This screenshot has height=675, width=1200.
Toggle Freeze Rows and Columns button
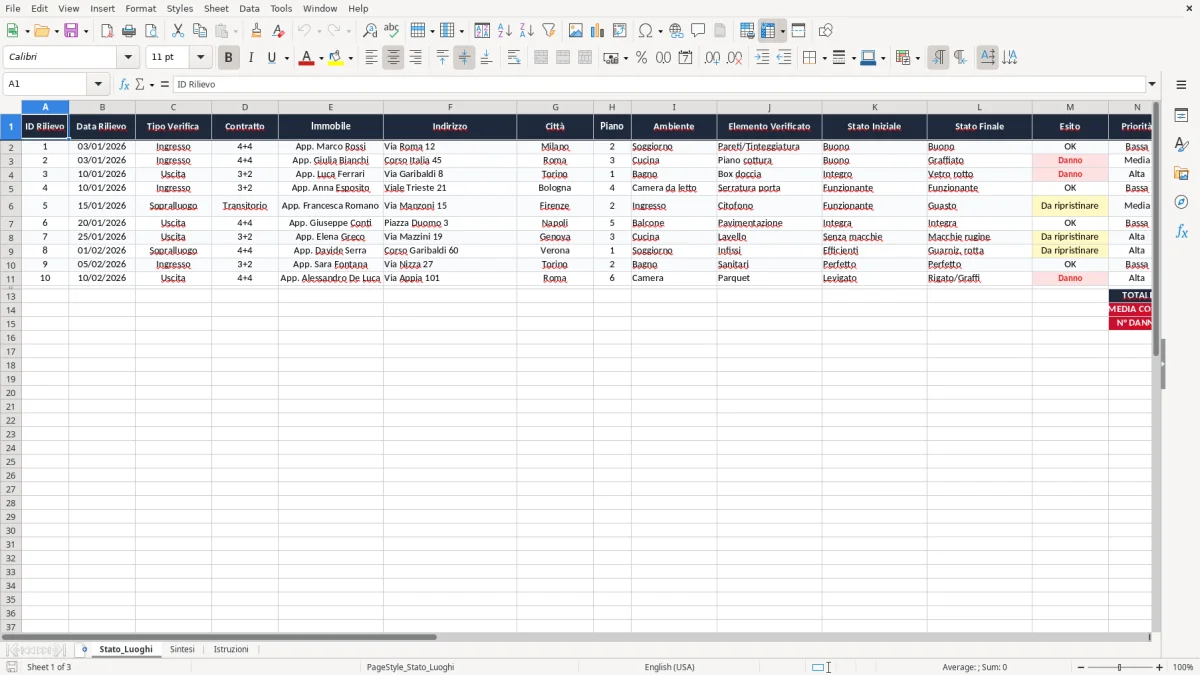(768, 31)
